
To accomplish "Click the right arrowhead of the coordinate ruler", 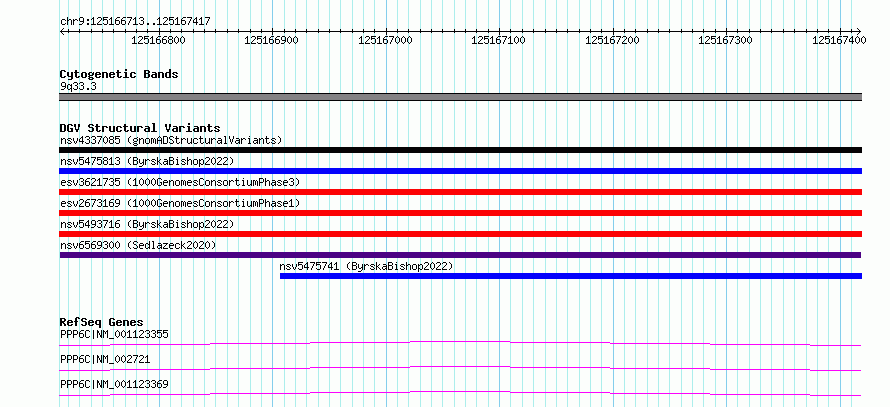I will pos(859,31).
